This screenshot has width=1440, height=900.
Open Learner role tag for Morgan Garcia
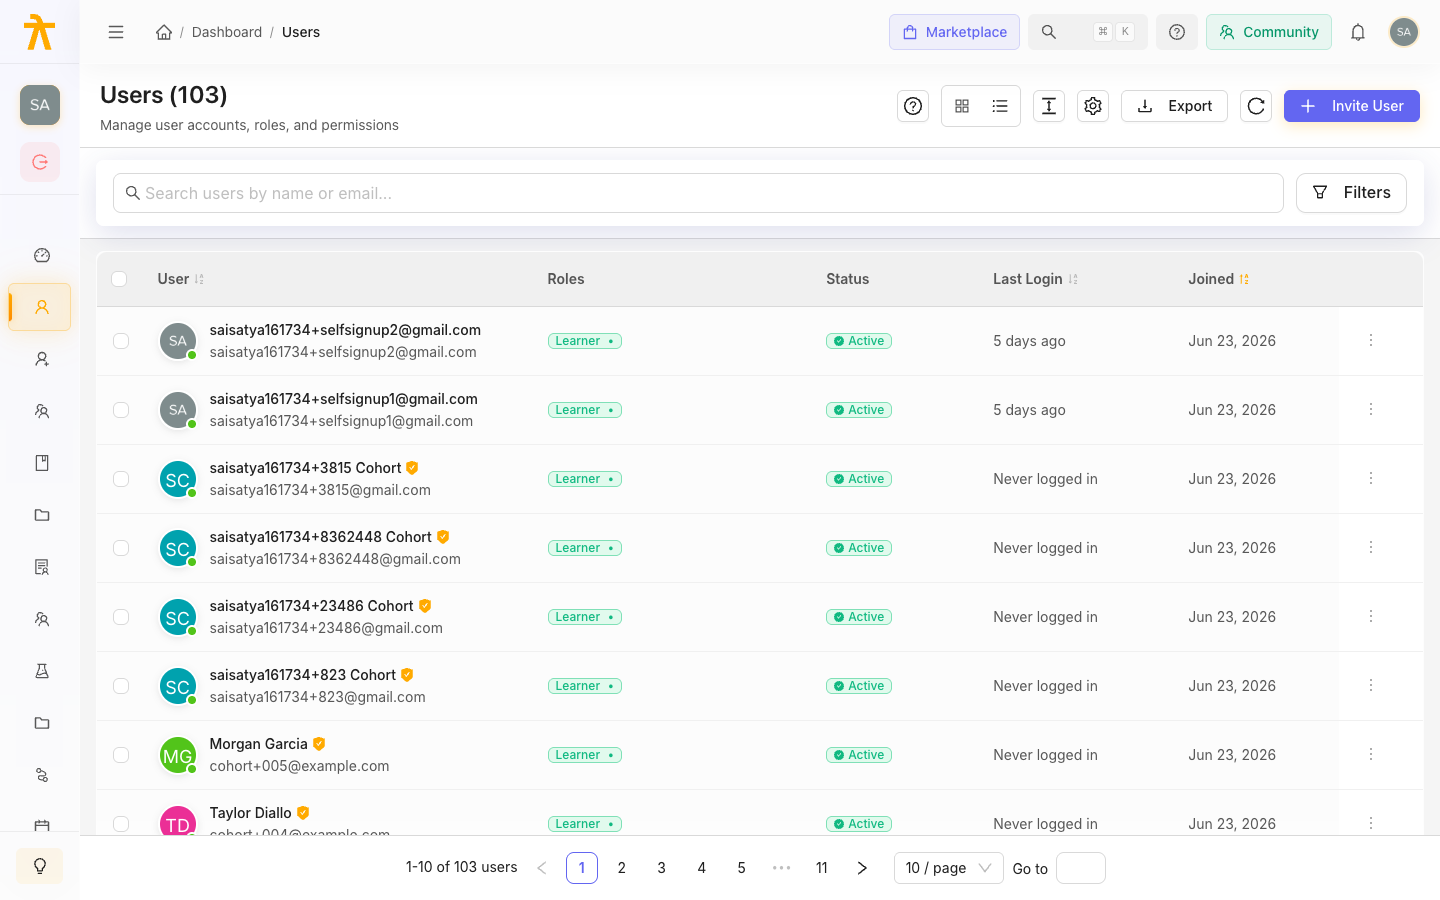[x=585, y=755]
